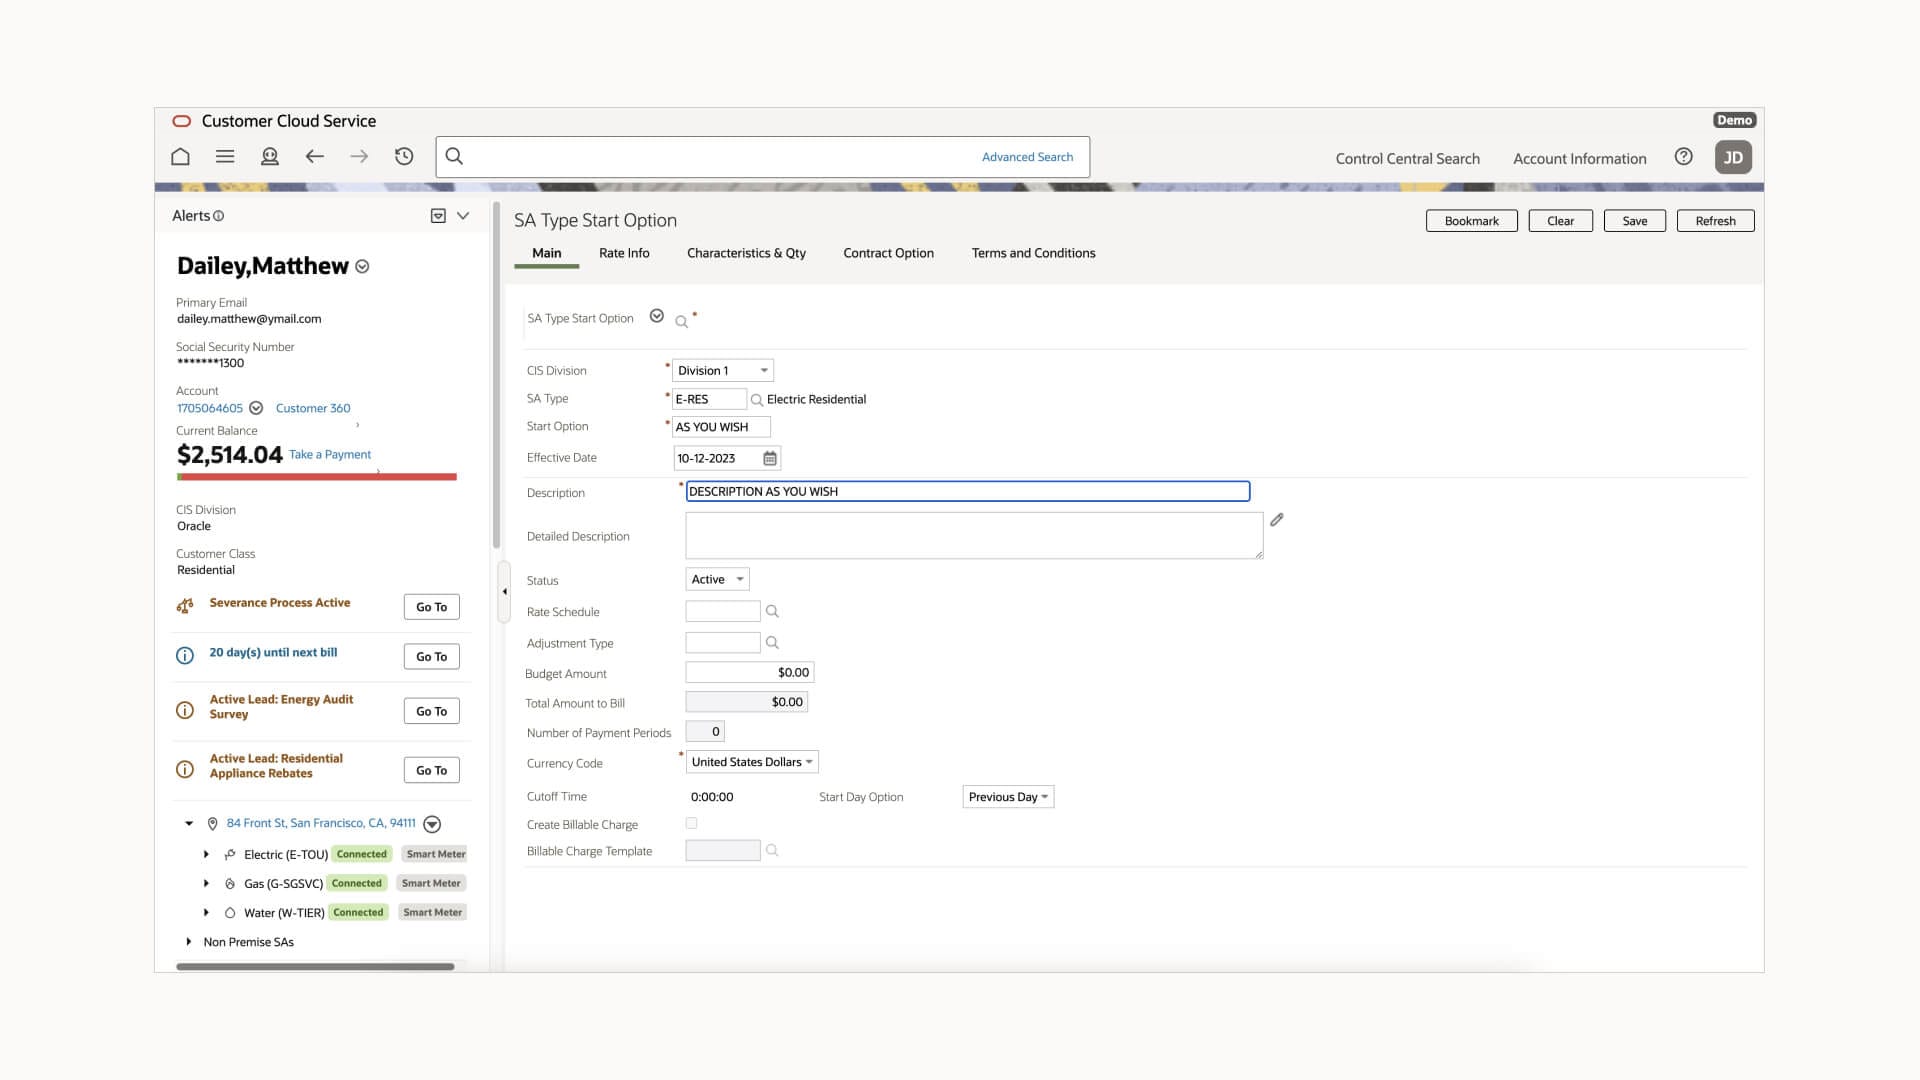Expand the Non Premise SAs node
The image size is (1920, 1080).
[189, 942]
